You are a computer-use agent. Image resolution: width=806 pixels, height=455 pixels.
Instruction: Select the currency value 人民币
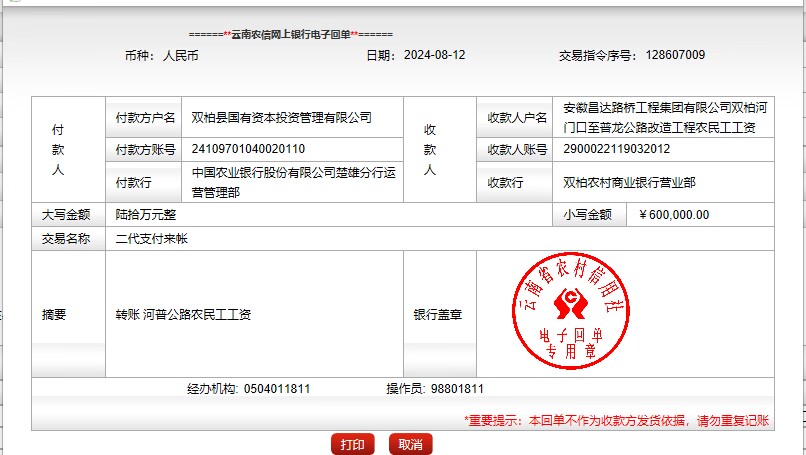point(180,55)
